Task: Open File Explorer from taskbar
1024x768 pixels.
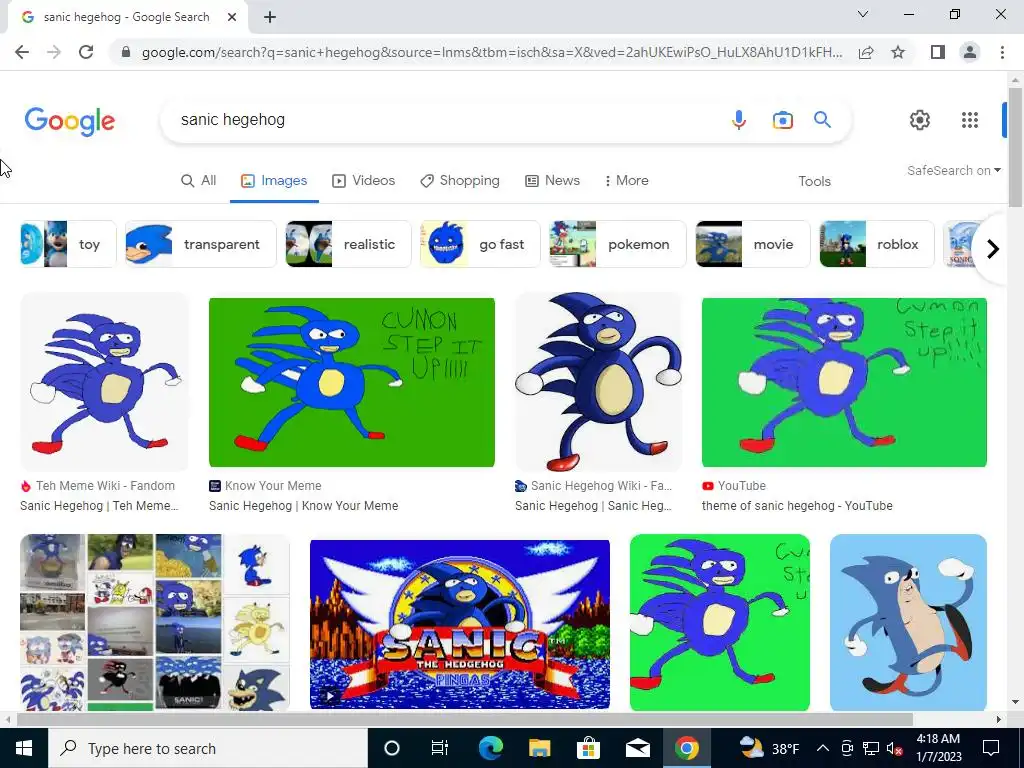Action: pos(539,748)
